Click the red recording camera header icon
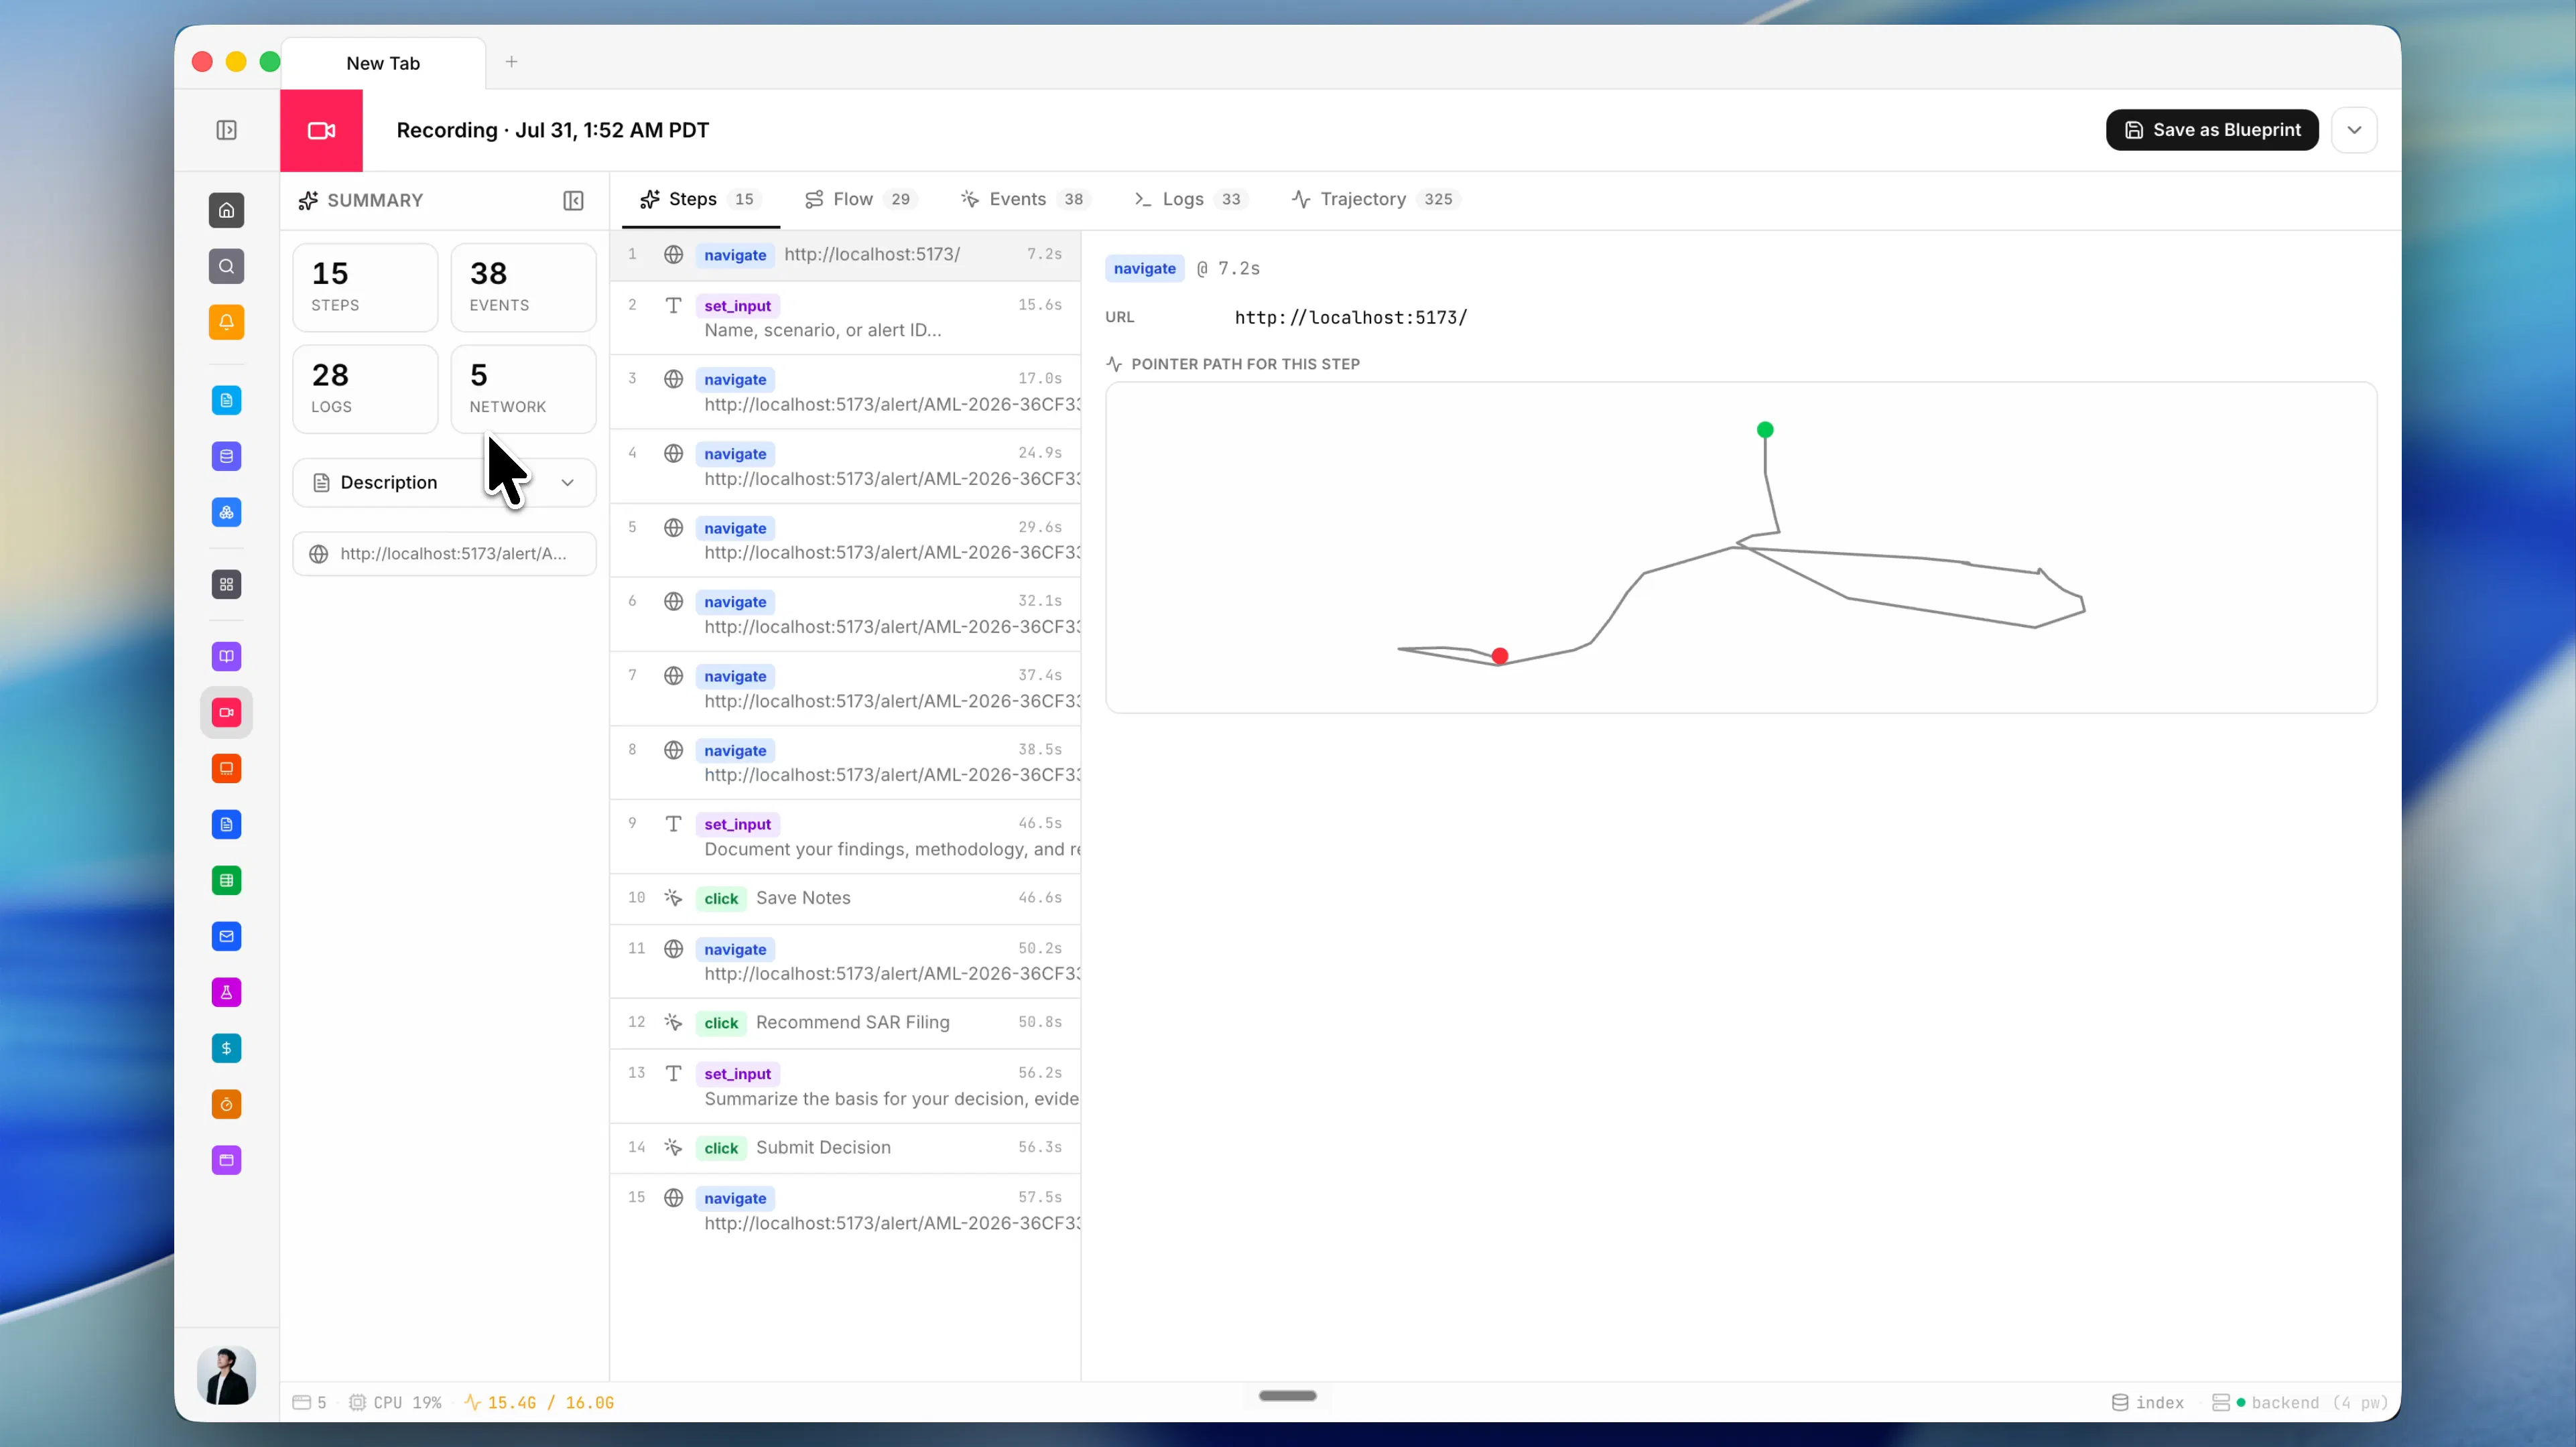The image size is (2576, 1447). pyautogui.click(x=321, y=130)
